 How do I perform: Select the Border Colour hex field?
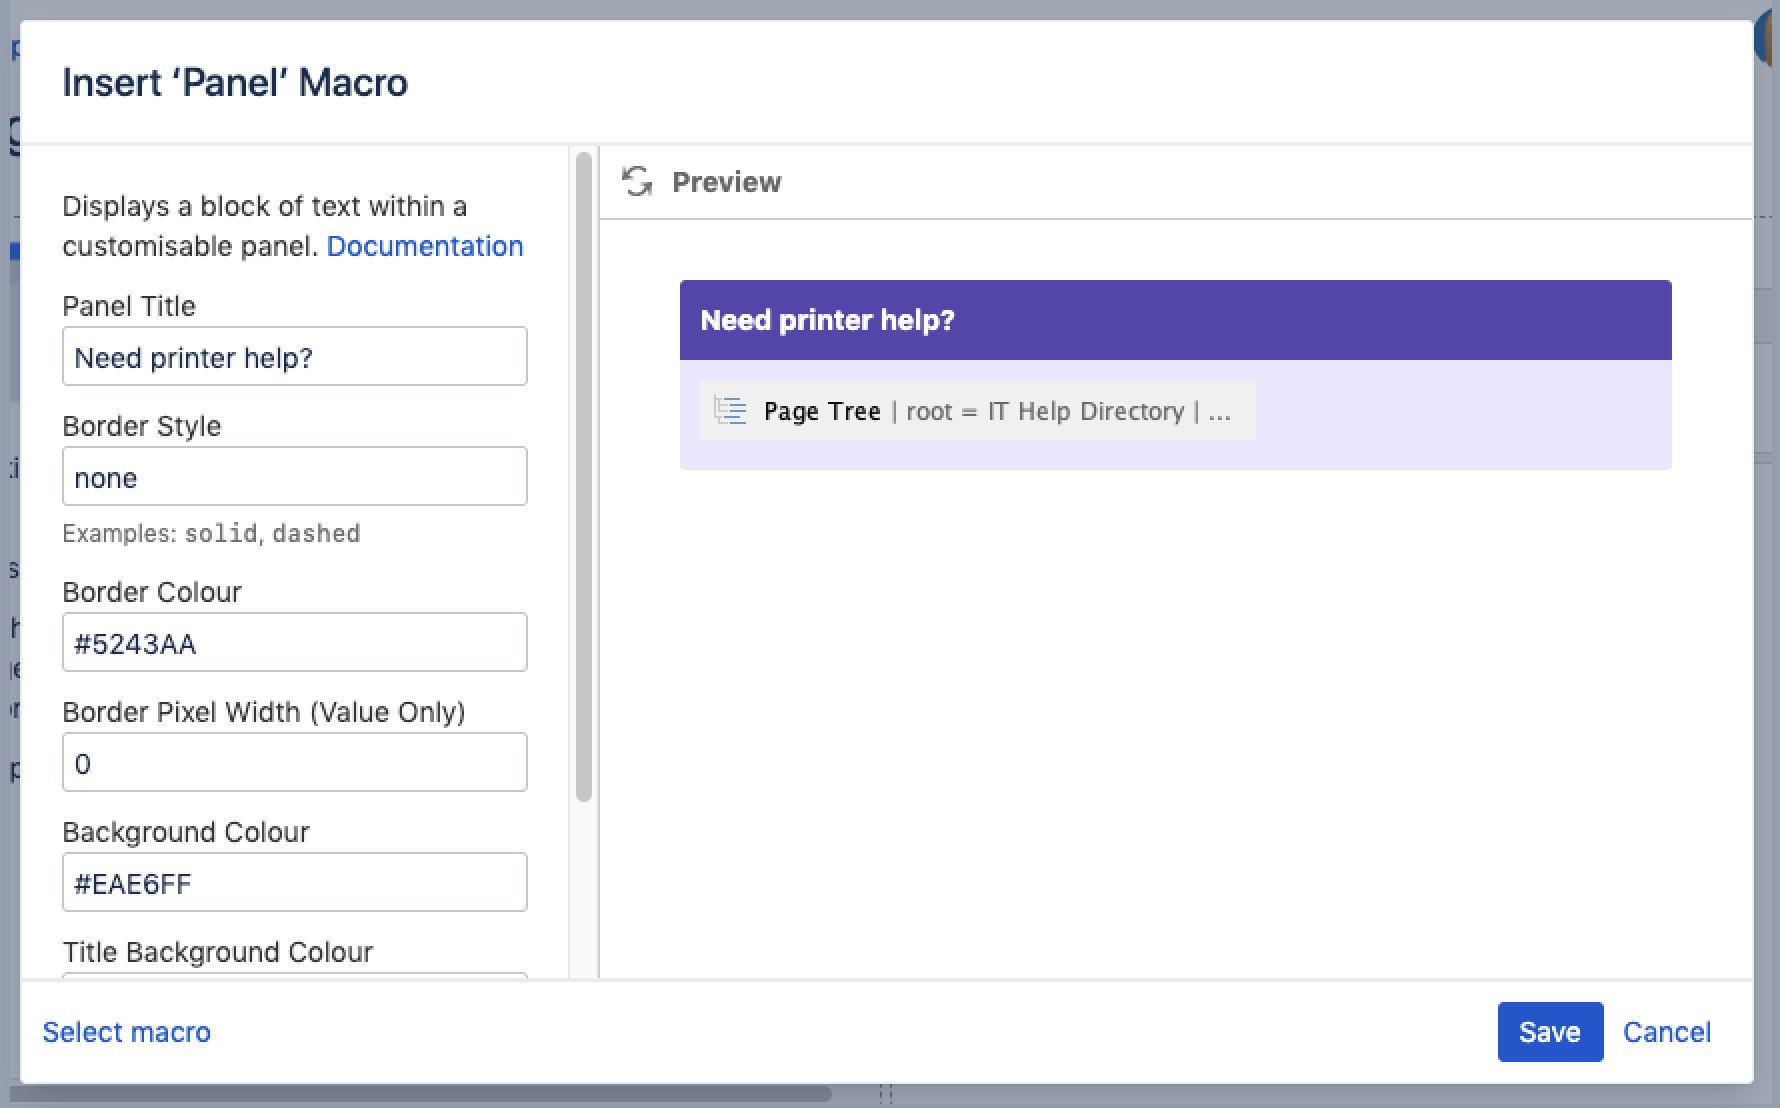point(294,643)
